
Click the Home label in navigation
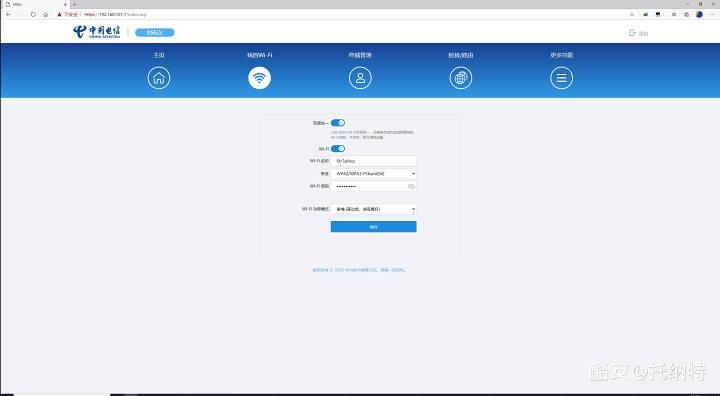coord(159,55)
